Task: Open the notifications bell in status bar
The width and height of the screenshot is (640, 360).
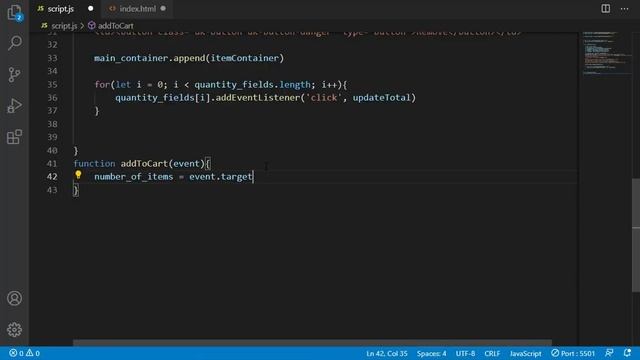Action: click(x=627, y=353)
